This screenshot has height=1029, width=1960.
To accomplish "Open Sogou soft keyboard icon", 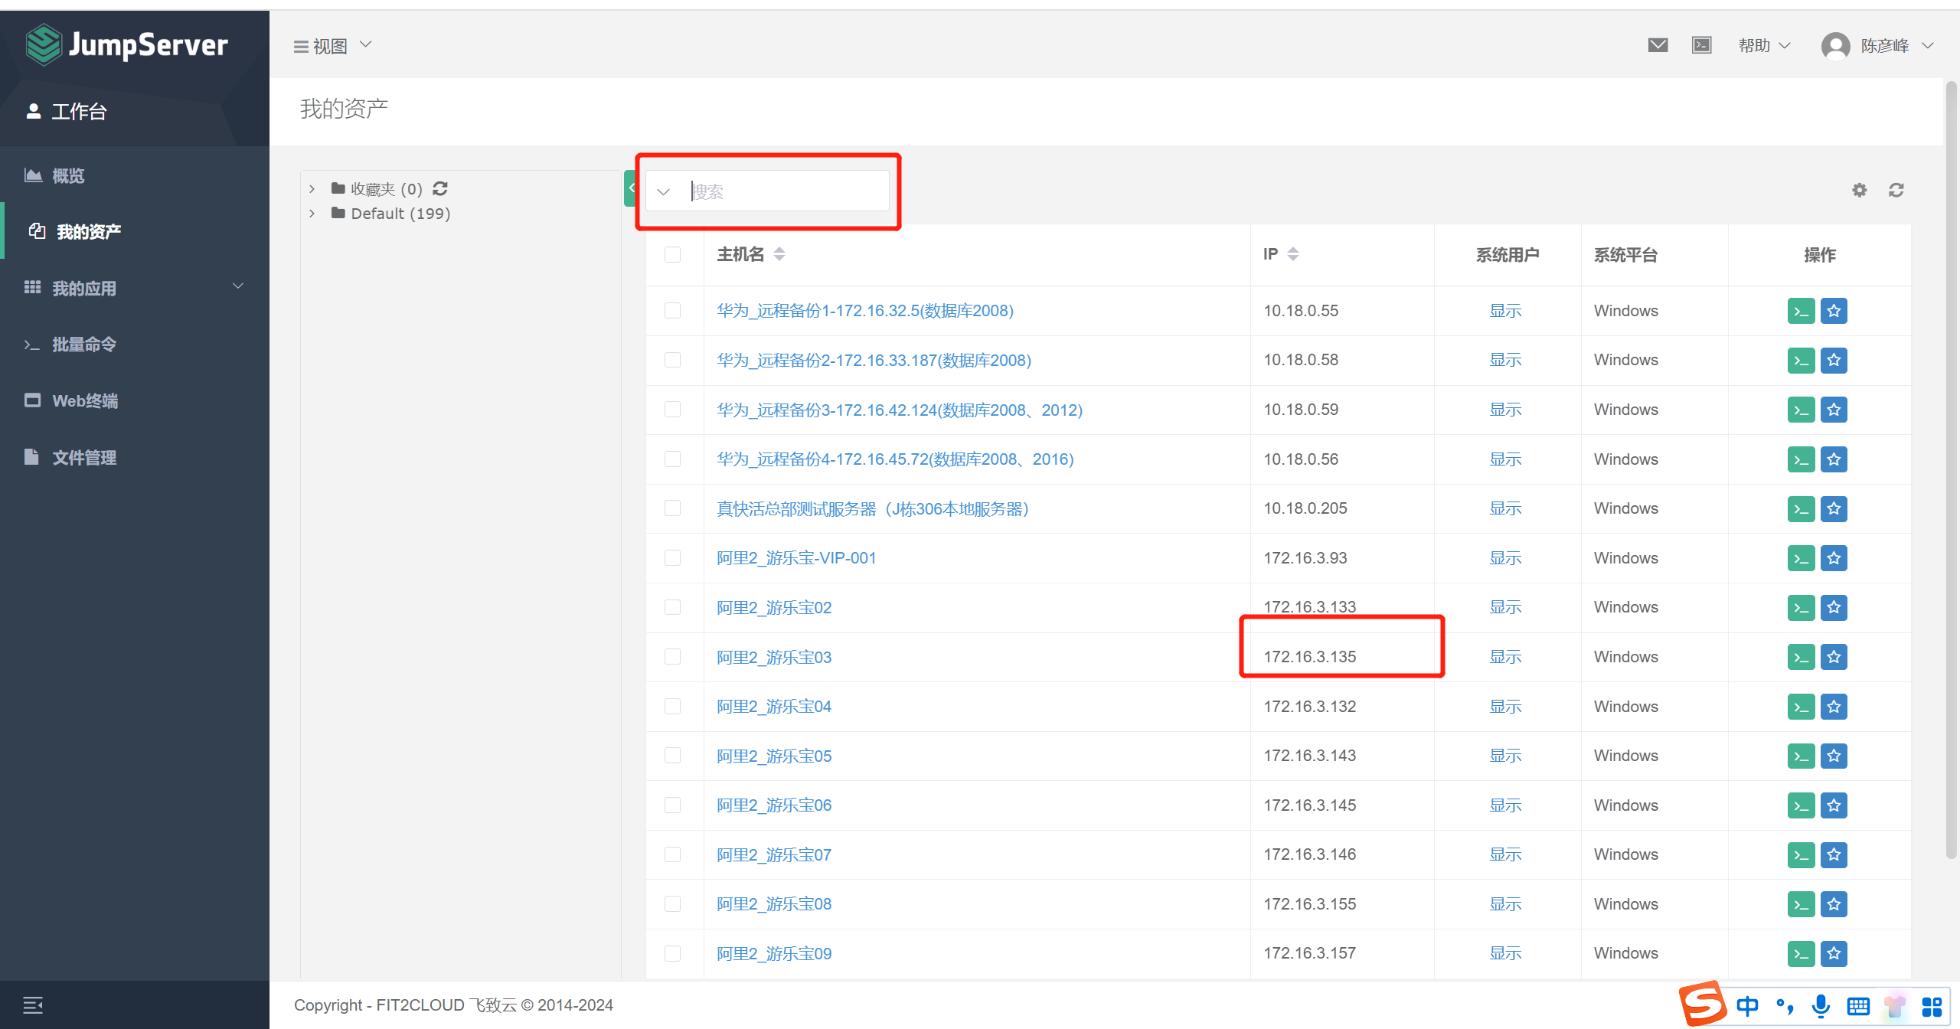I will click(1858, 1006).
